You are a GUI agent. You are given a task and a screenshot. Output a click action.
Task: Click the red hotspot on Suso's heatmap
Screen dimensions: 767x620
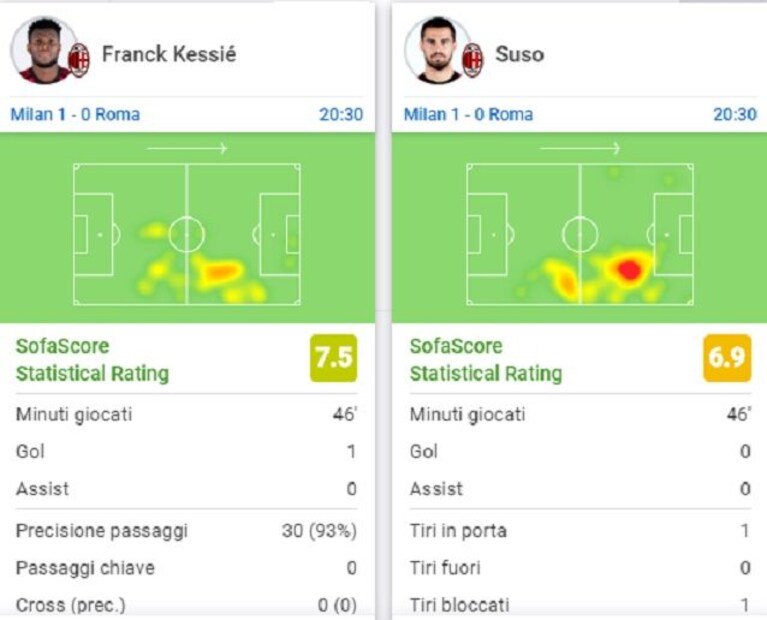point(629,270)
